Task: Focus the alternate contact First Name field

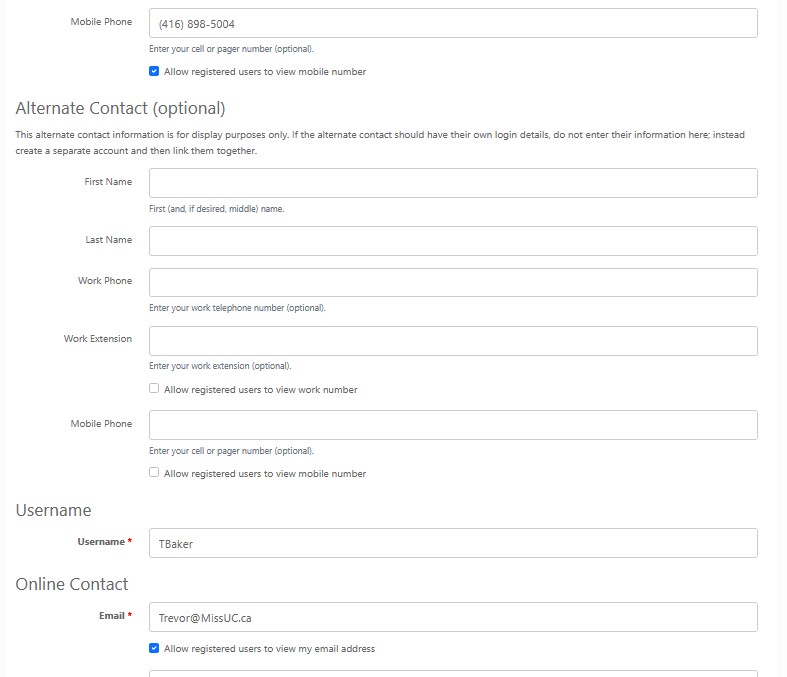Action: click(452, 183)
